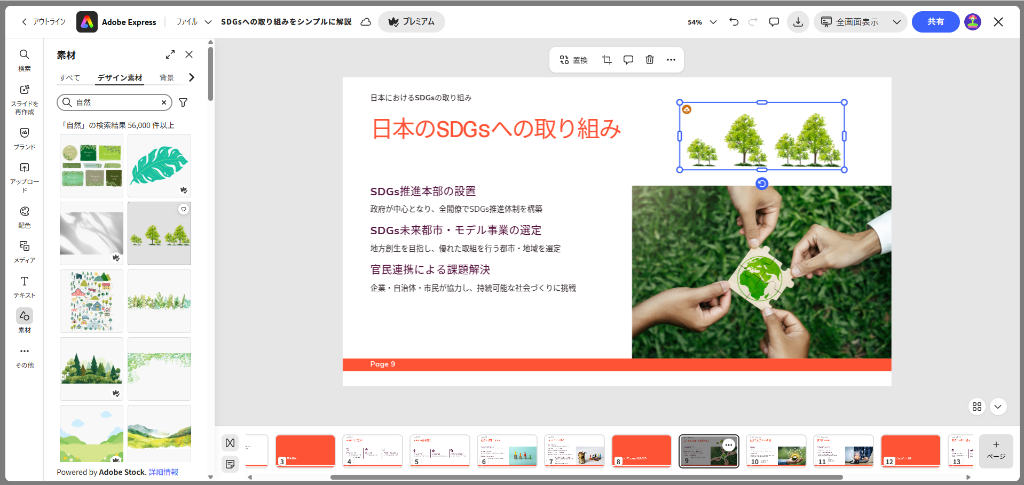Select slide 10 thumbnail in filmstrip

776,450
